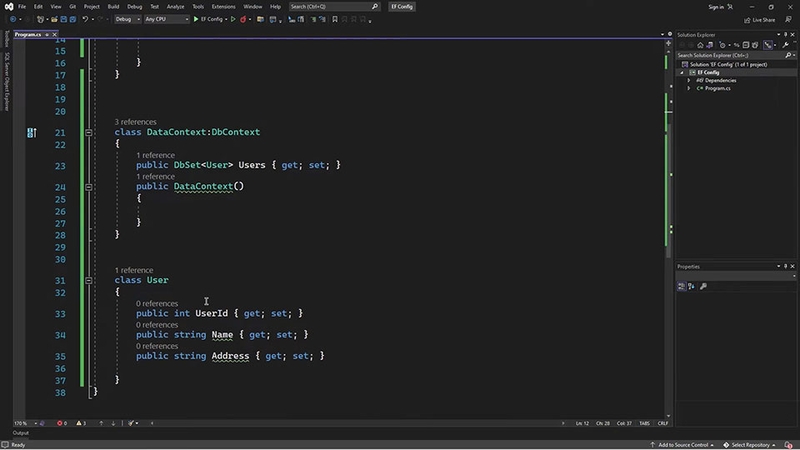Open the Debug configuration dropdown
This screenshot has width=800, height=450.
[128, 19]
